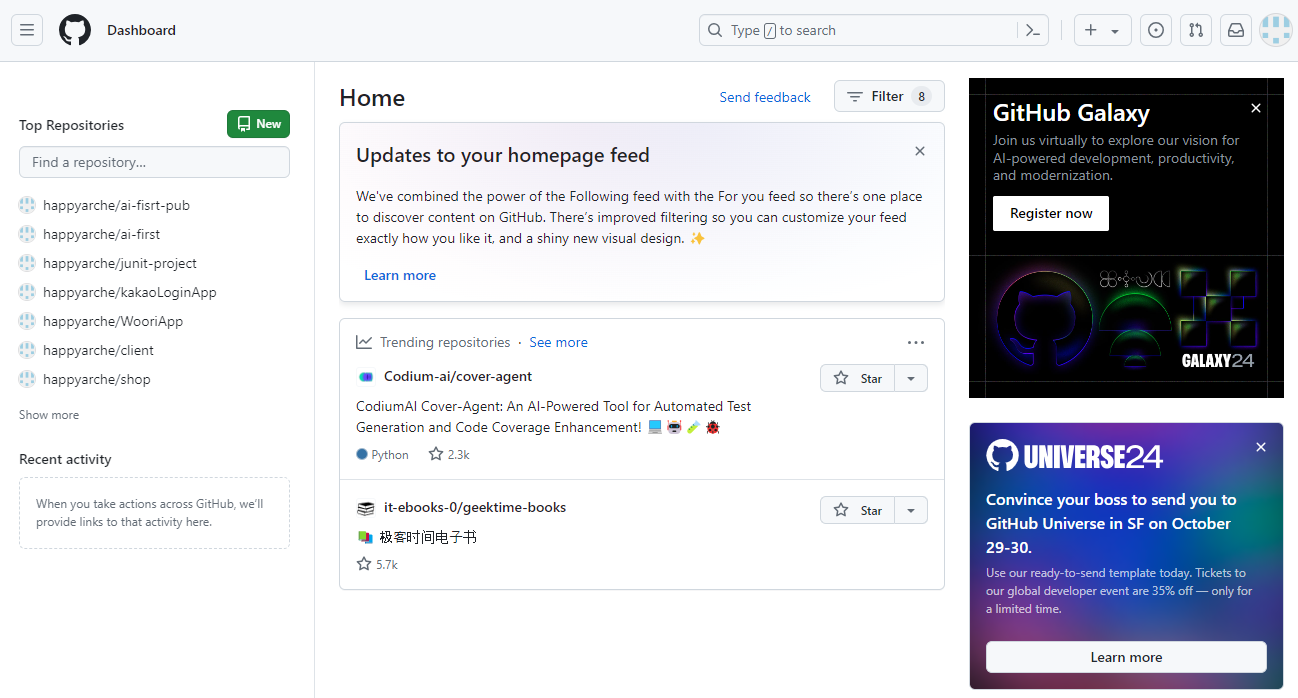Click avatar beside happyarche/shop
The image size is (1298, 698).
[27, 379]
